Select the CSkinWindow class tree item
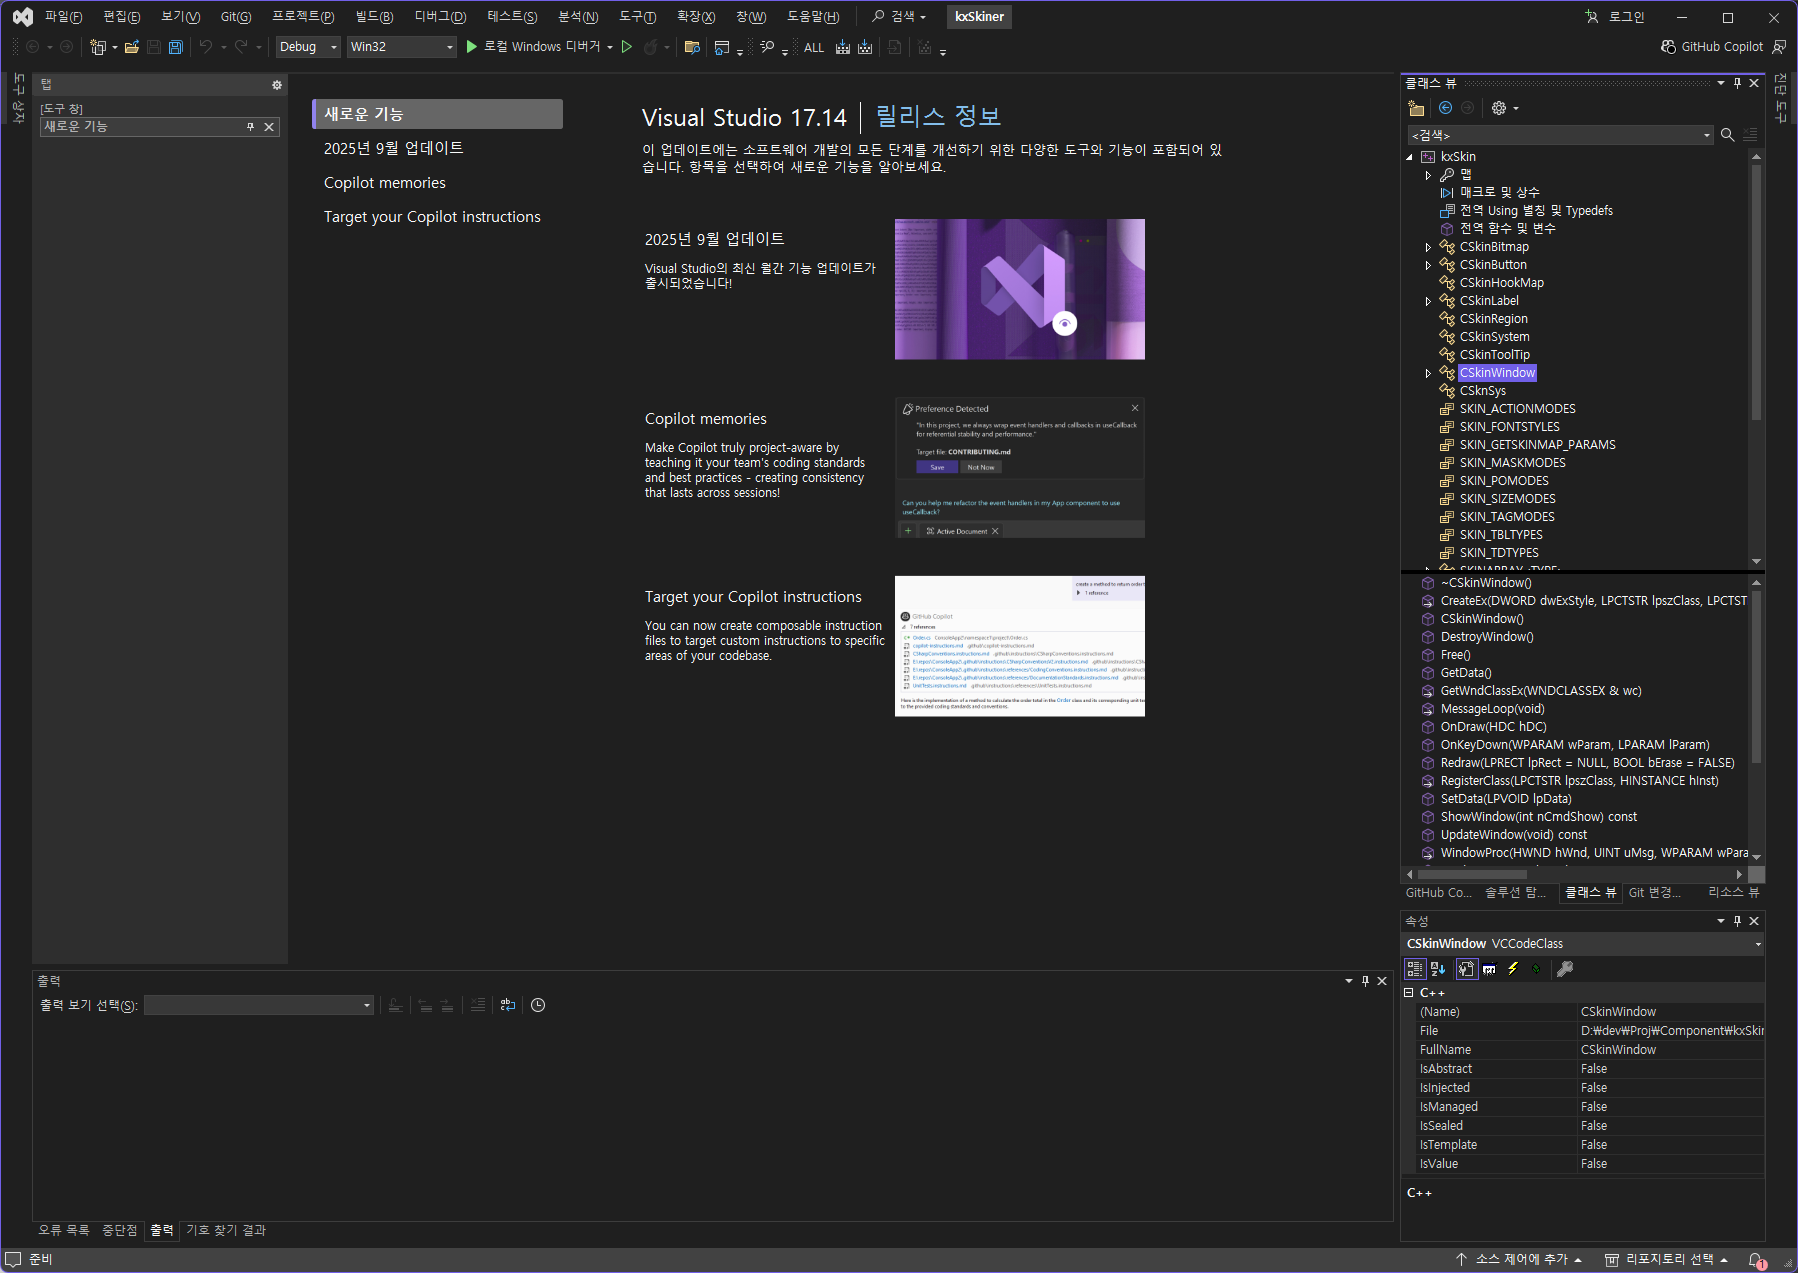Screen dimensions: 1798x1273 (x=1497, y=373)
